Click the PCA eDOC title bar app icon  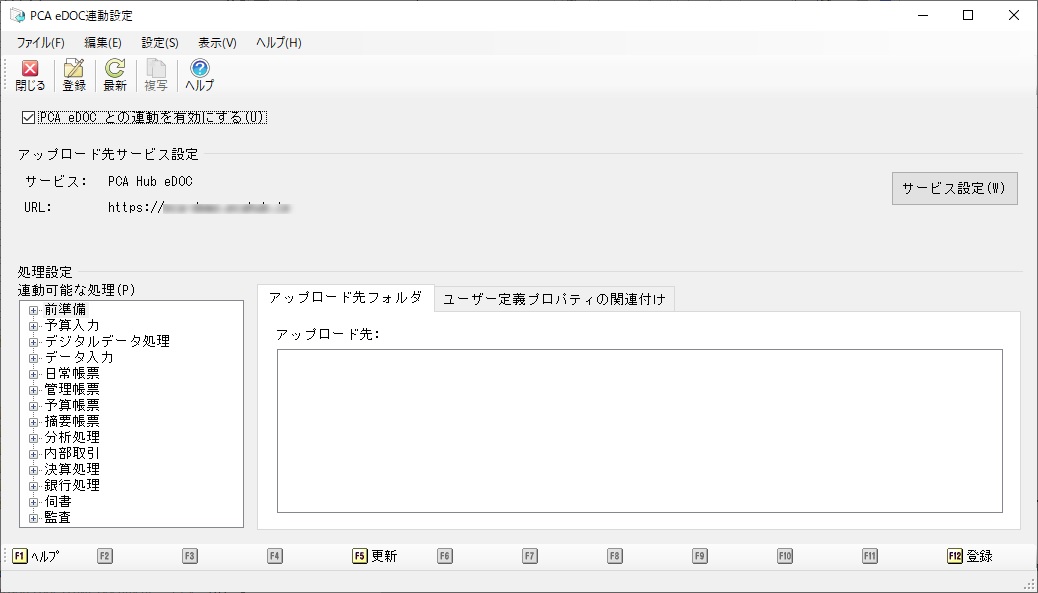point(16,16)
